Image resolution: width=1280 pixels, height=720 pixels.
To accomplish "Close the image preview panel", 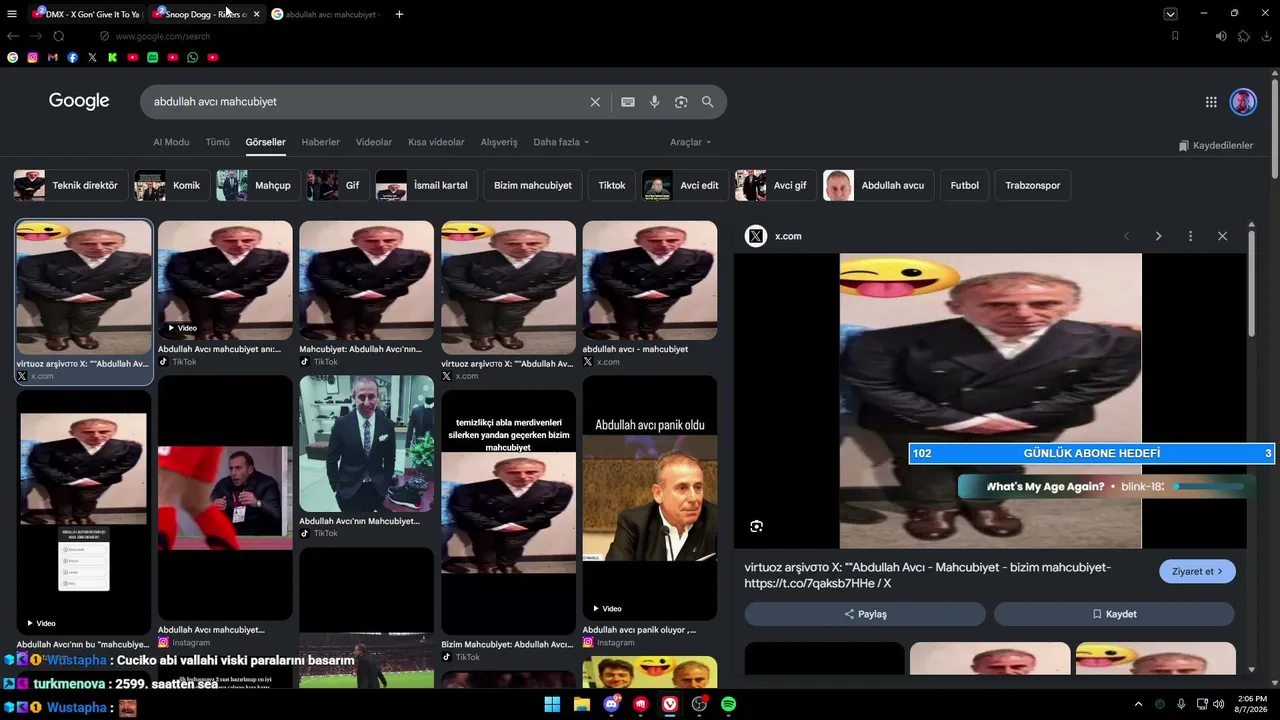I will pos(1222,236).
